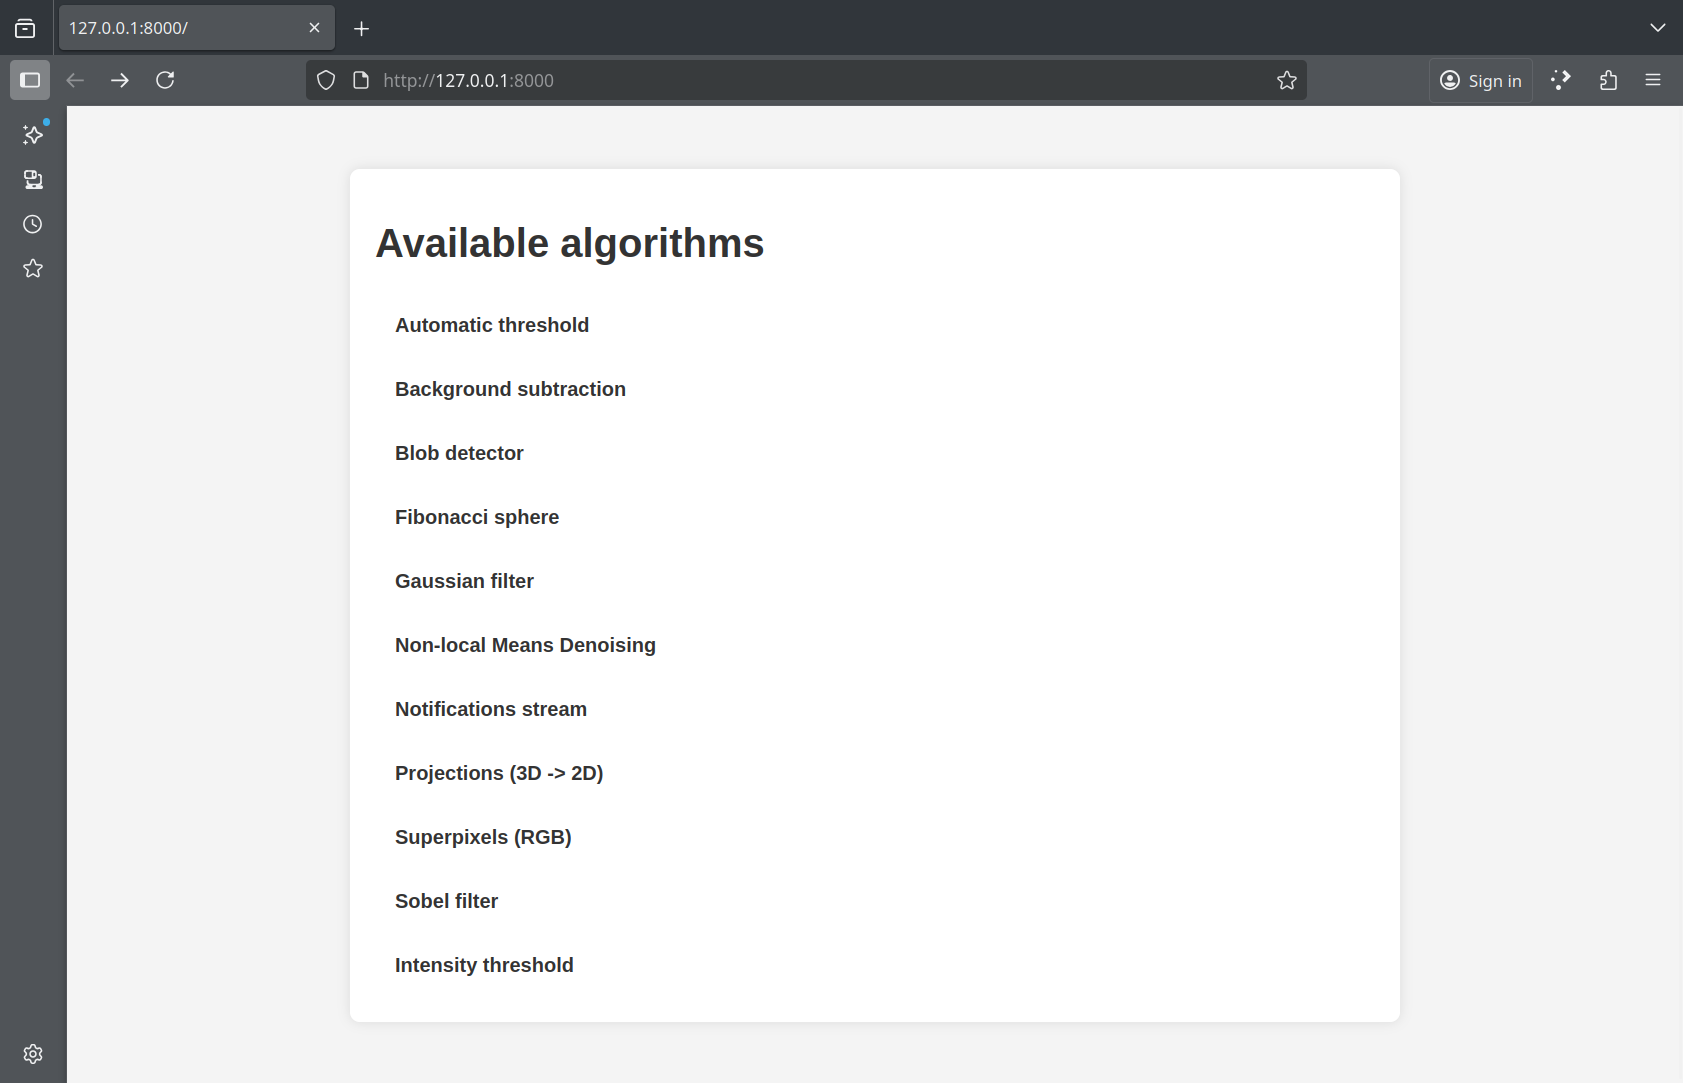Open Non-local Means Denoising

click(x=525, y=644)
